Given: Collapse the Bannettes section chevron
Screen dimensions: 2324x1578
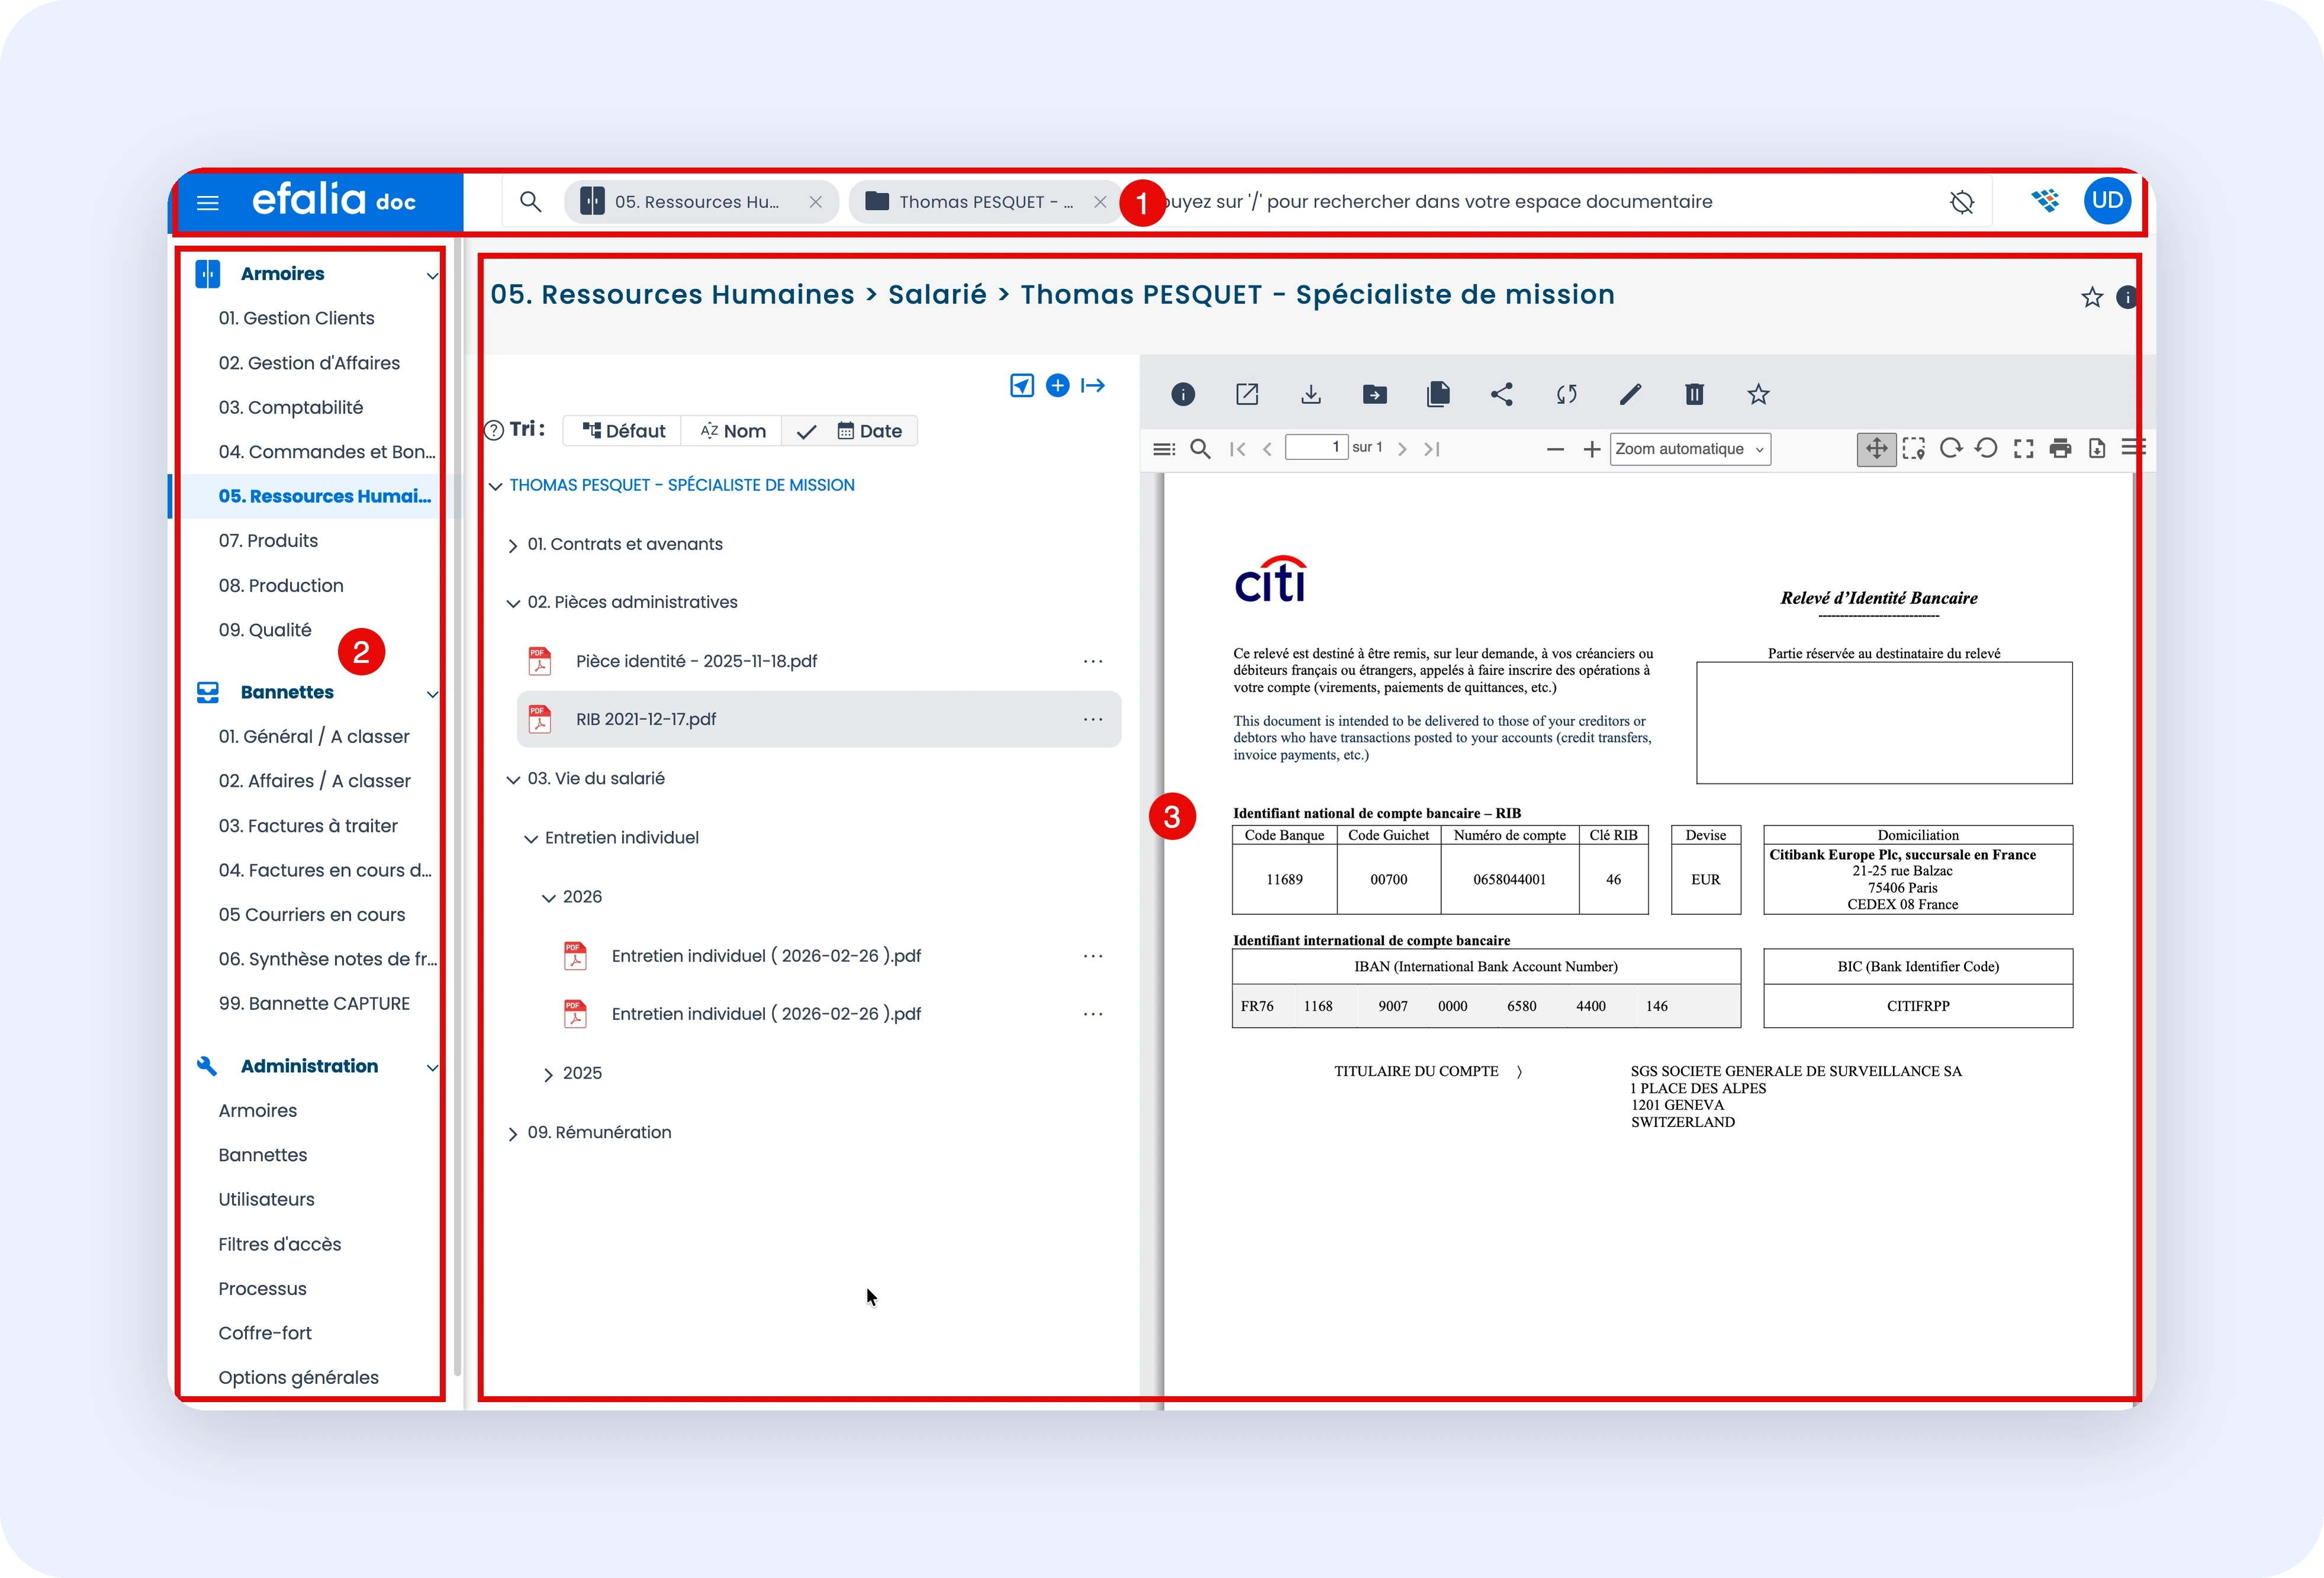Looking at the screenshot, I should coord(432,694).
